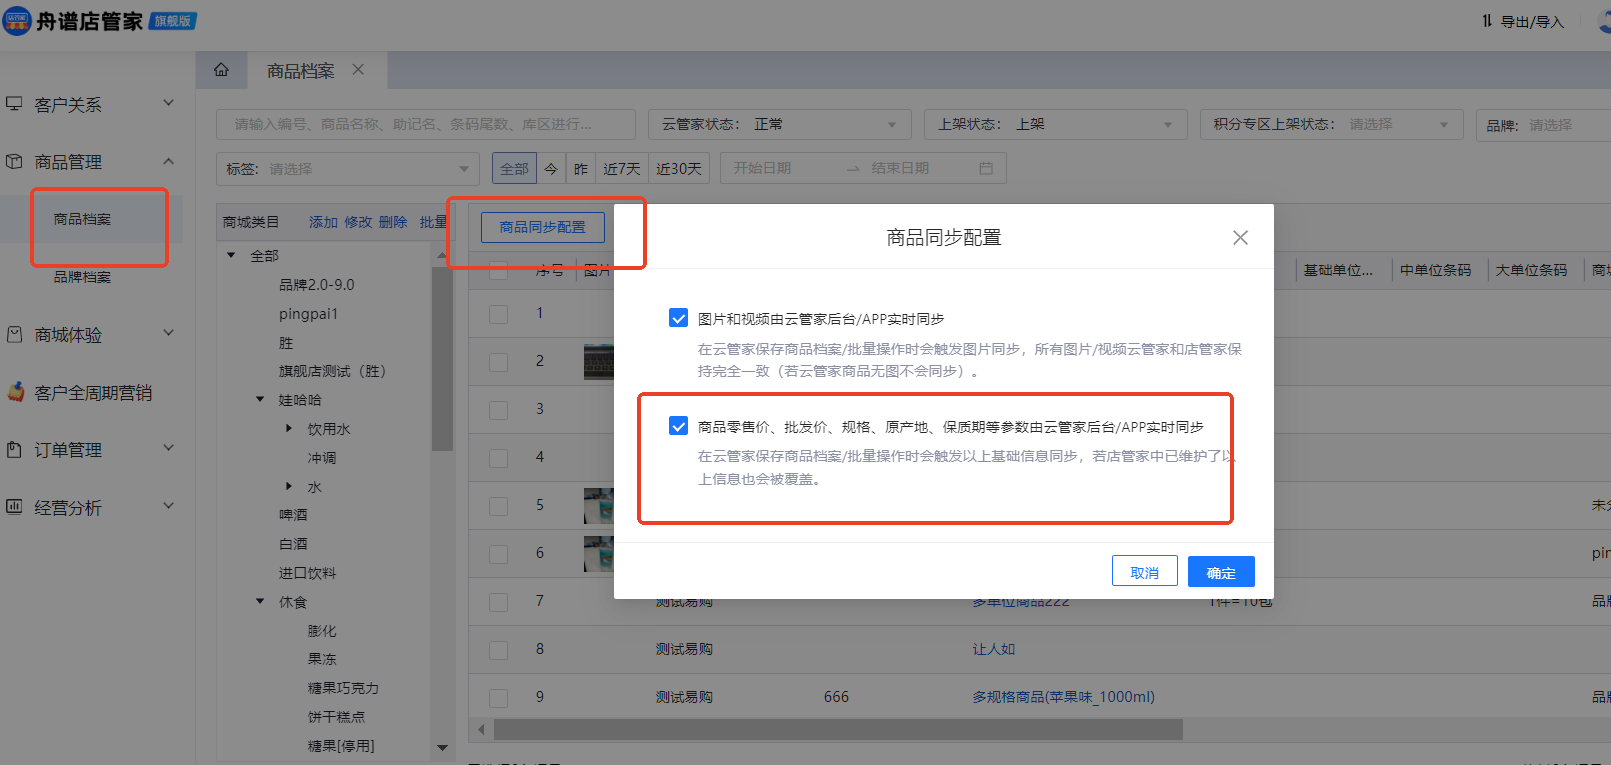
Task: Click the home icon tab
Action: (221, 70)
